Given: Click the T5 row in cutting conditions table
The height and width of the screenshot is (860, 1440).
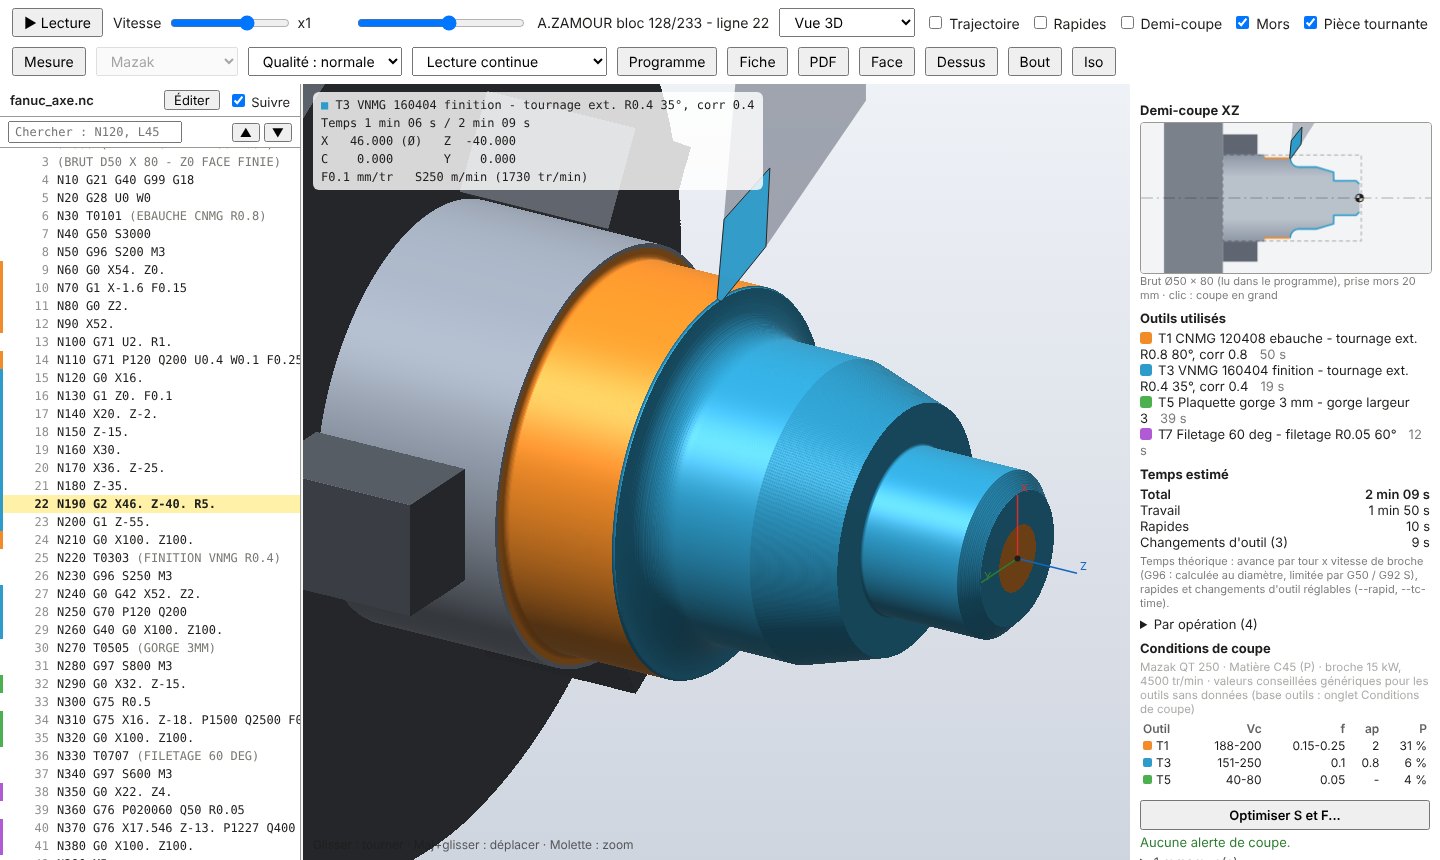Looking at the screenshot, I should (x=1285, y=780).
